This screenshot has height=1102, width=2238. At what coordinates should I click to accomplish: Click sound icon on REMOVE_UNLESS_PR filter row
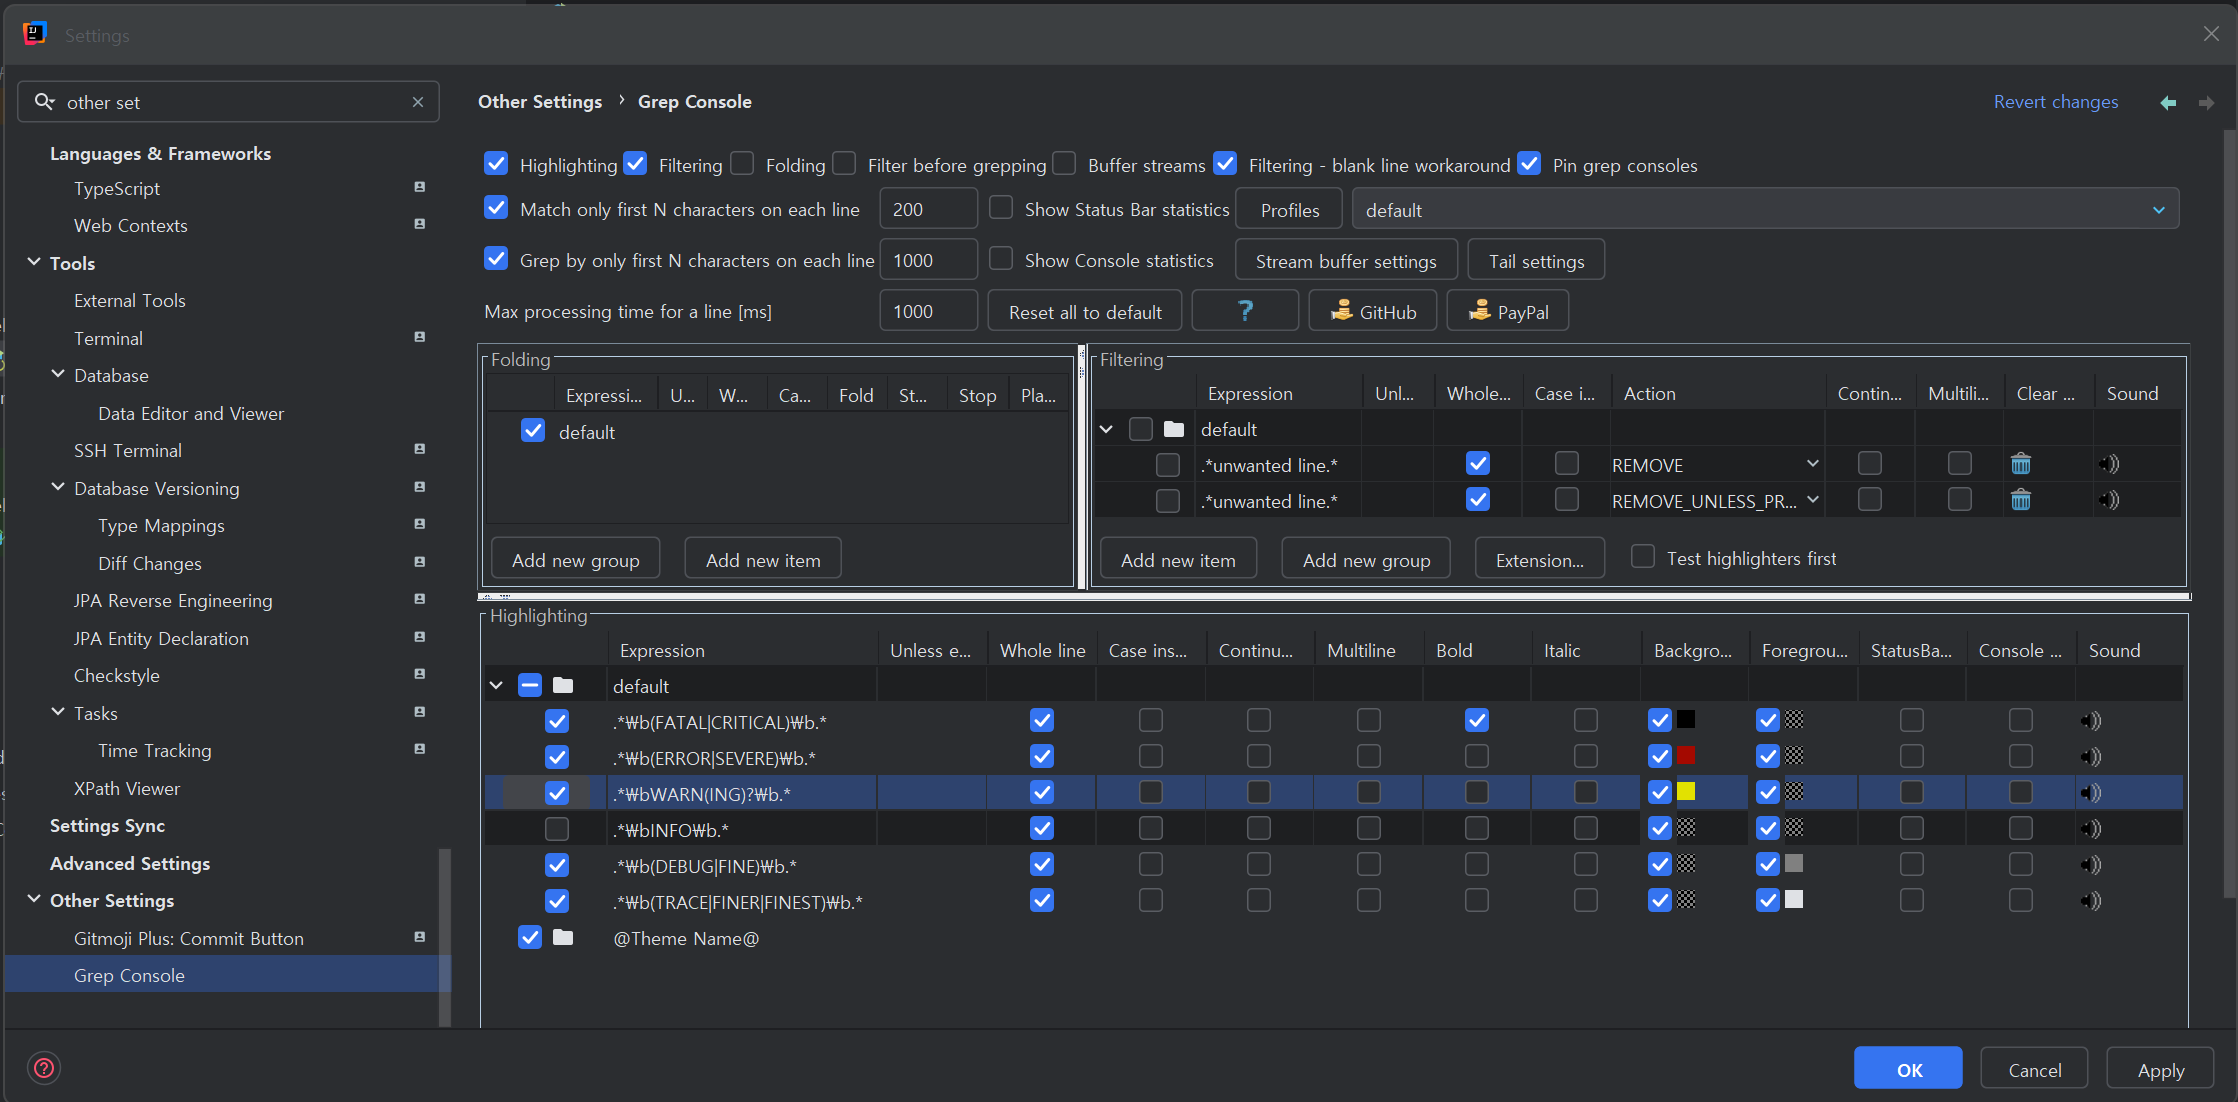pos(2108,500)
